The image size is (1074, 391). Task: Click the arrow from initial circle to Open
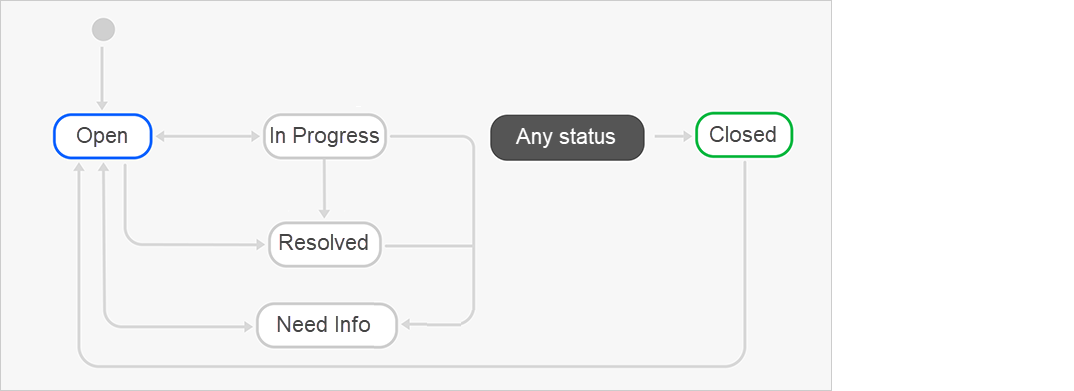click(x=102, y=77)
